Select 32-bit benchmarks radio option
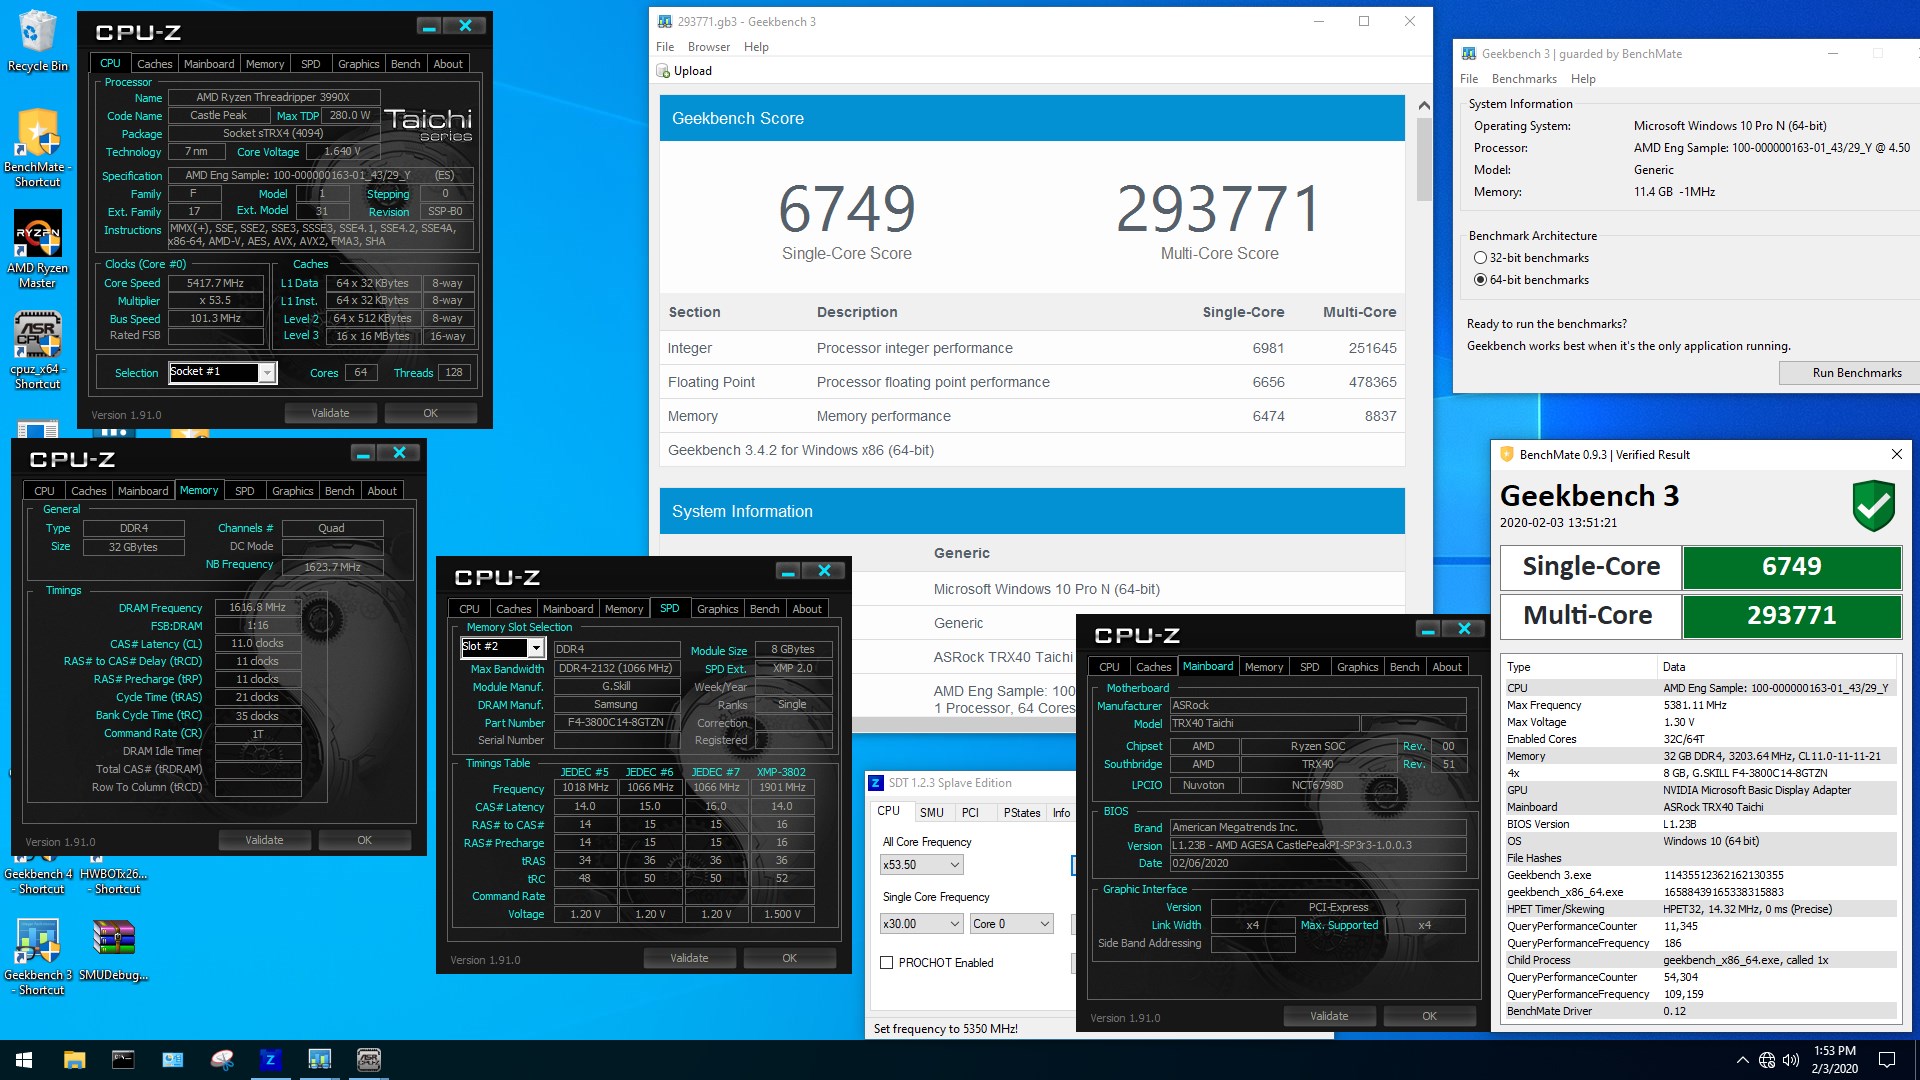The height and width of the screenshot is (1080, 1920). 1480,258
